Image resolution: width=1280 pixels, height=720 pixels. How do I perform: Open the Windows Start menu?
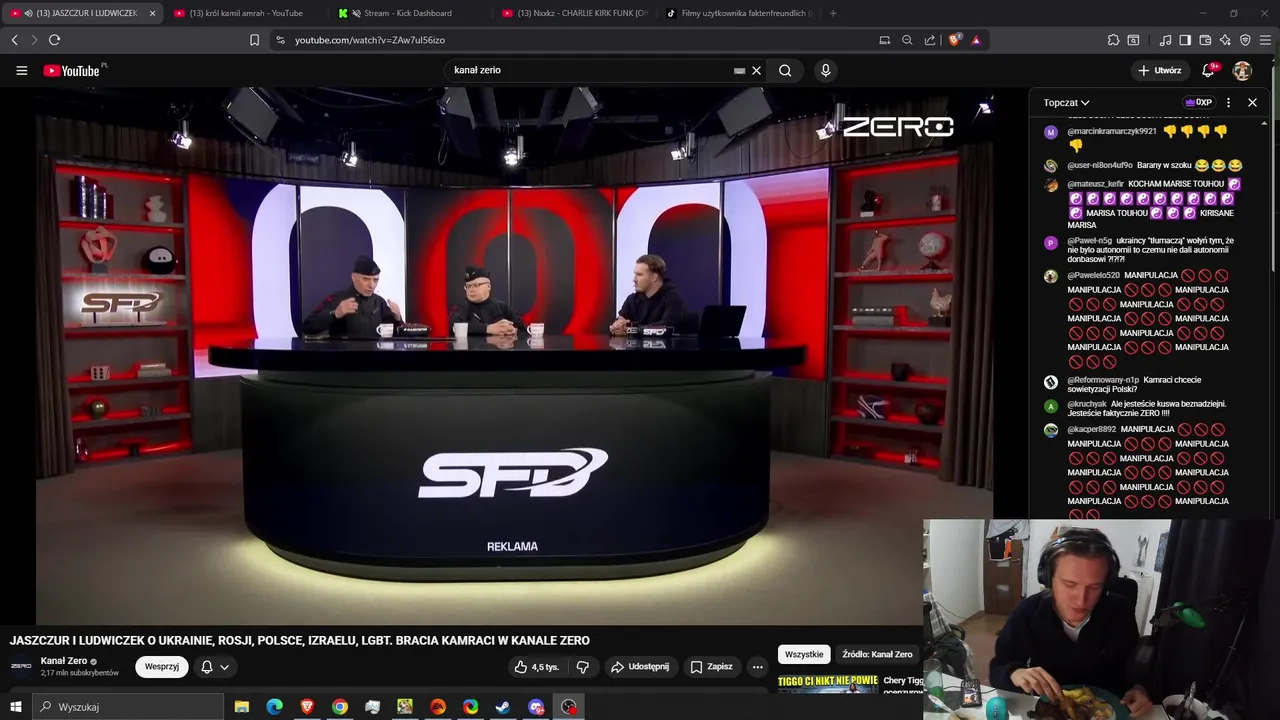(x=15, y=707)
